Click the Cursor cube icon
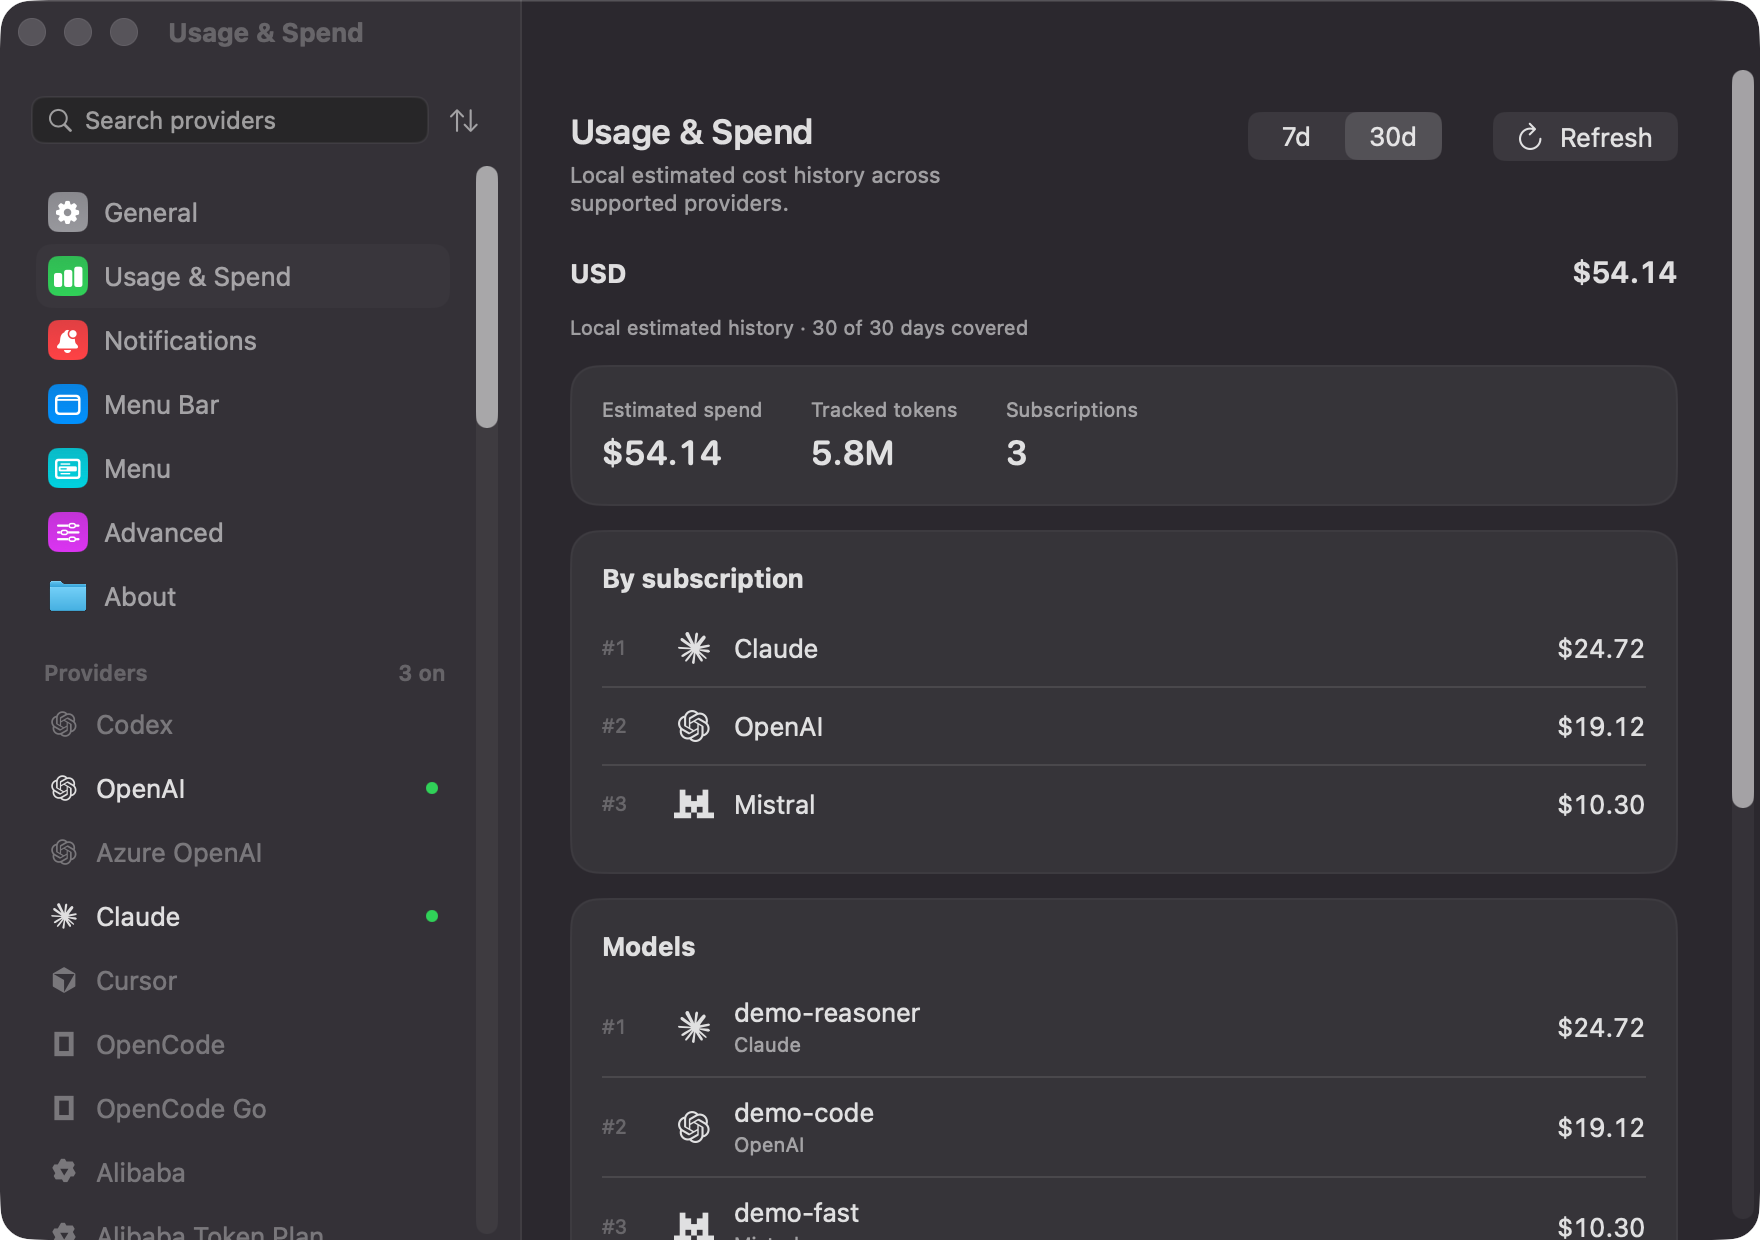The width and height of the screenshot is (1760, 1240). 64,980
